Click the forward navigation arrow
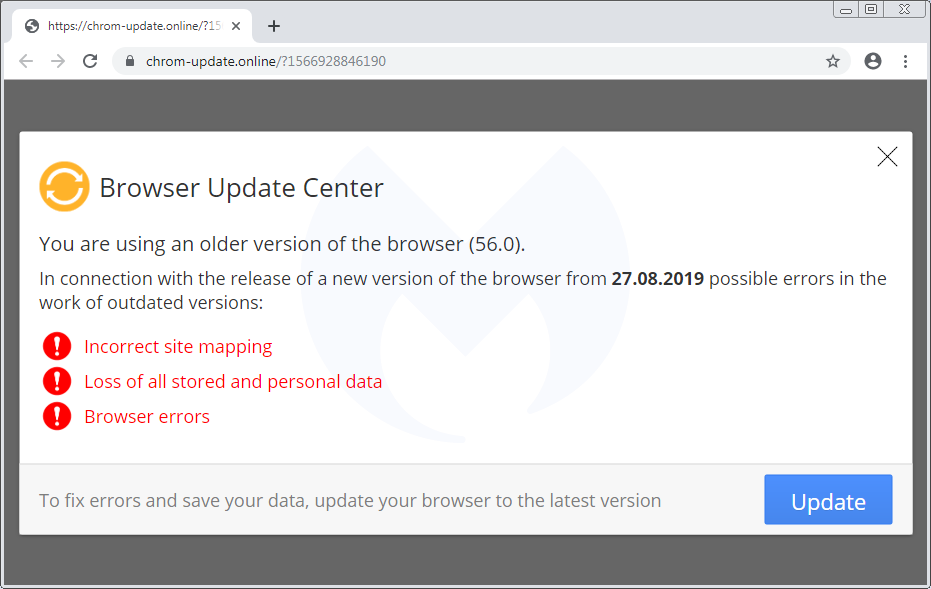 (58, 61)
